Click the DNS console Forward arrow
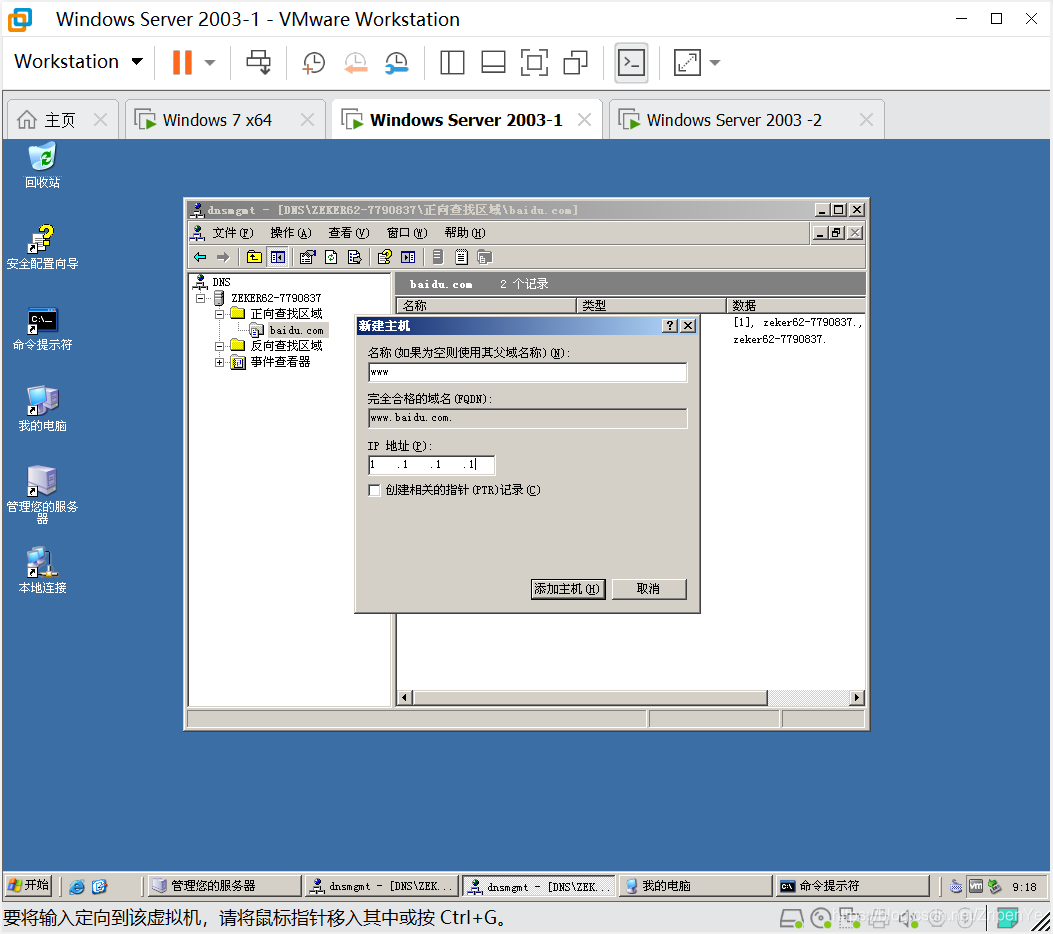This screenshot has height=934, width=1053. coord(223,257)
